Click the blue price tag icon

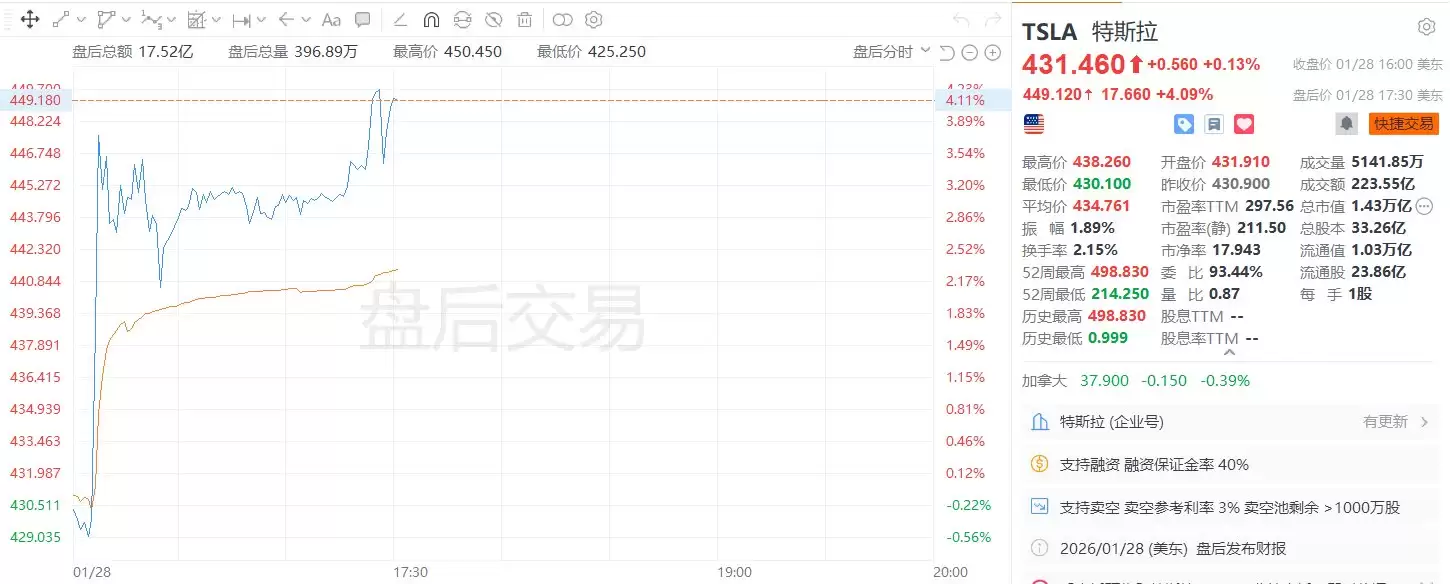pyautogui.click(x=1184, y=124)
